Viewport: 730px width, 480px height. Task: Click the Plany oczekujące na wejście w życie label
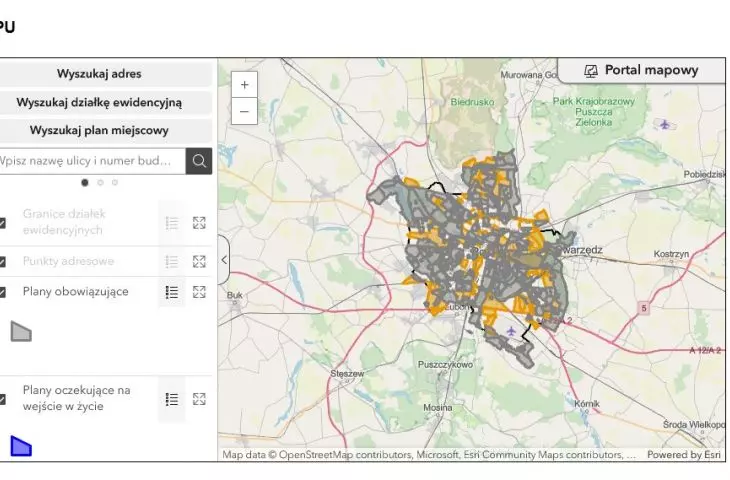(77, 399)
